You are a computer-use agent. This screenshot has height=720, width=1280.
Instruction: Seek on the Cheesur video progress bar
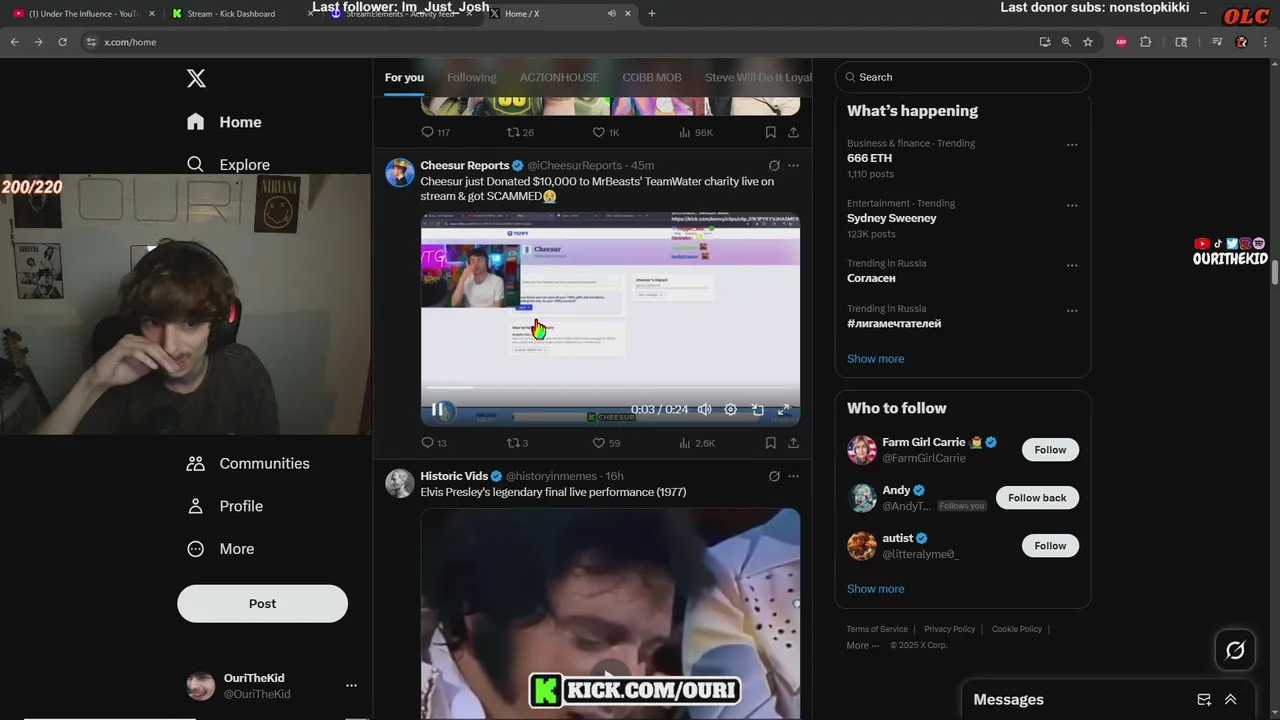click(x=610, y=387)
